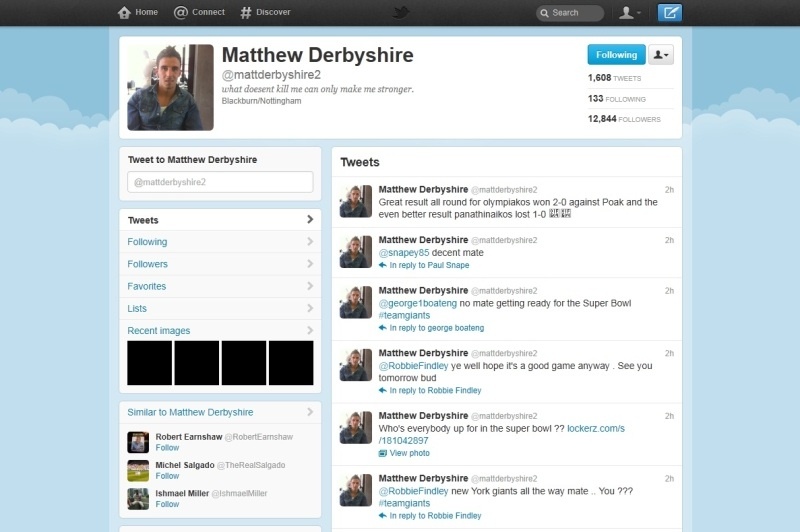Click In reply to Paul Snape
Image resolution: width=800 pixels, height=532 pixels.
pos(429,265)
